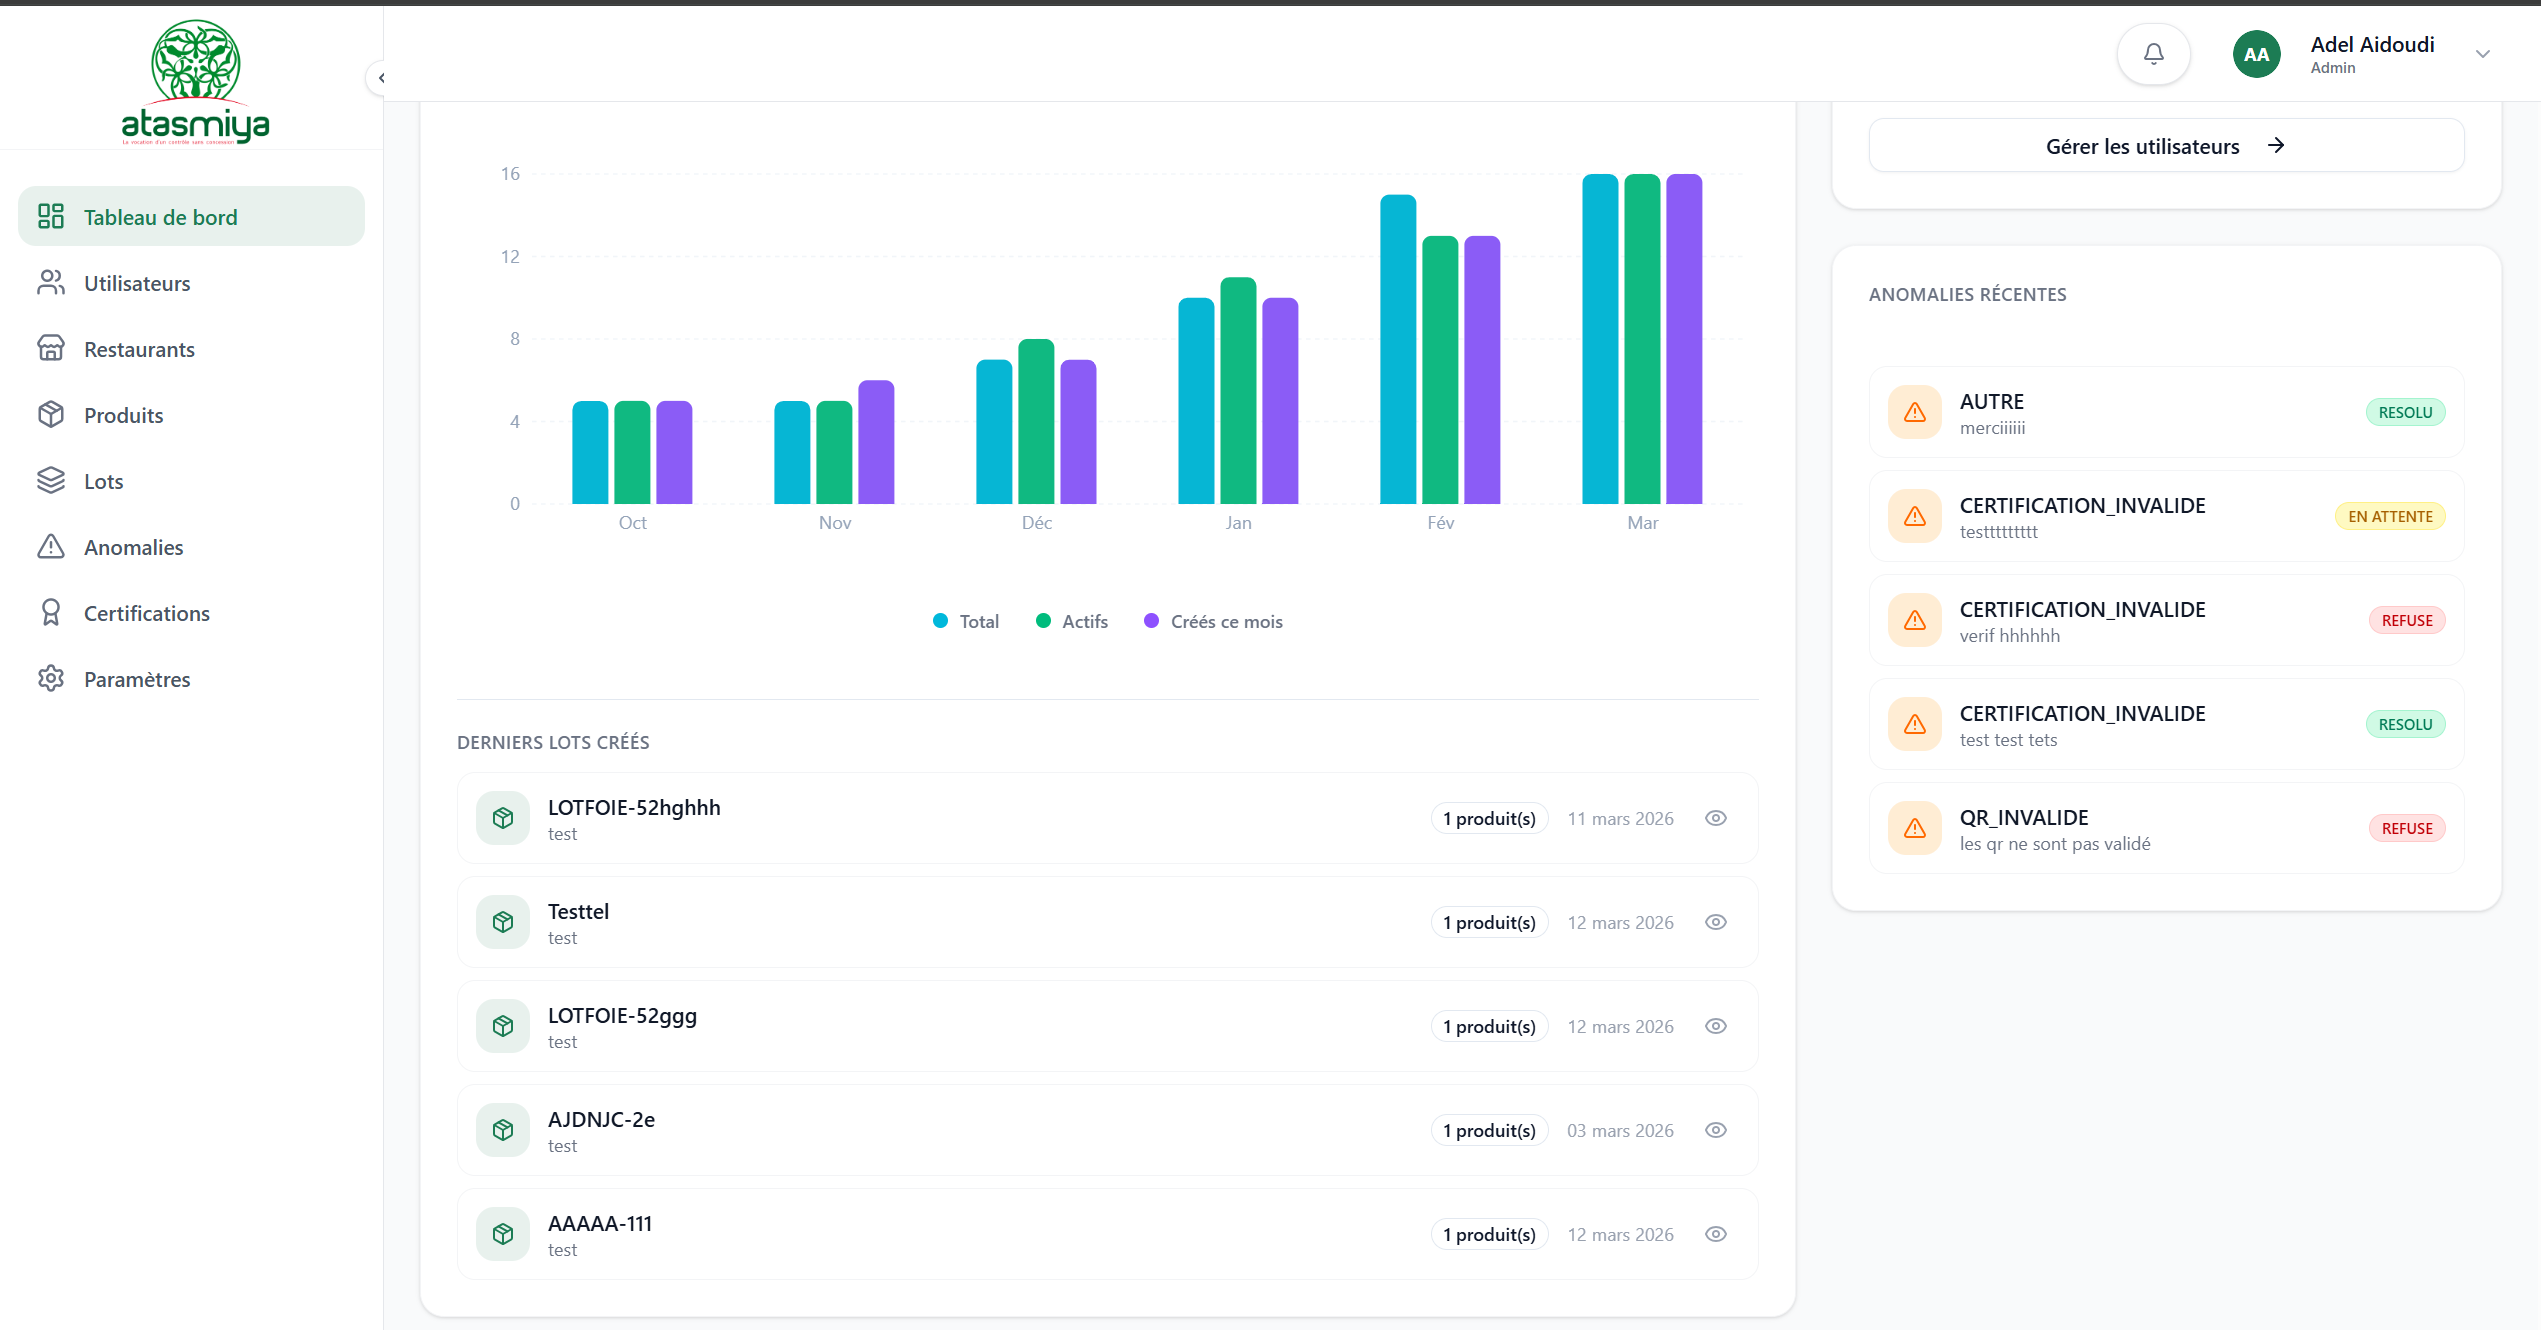Image resolution: width=2541 pixels, height=1330 pixels.
Task: Open AUTRE anomaly marked RESOLU
Action: [x=2165, y=412]
